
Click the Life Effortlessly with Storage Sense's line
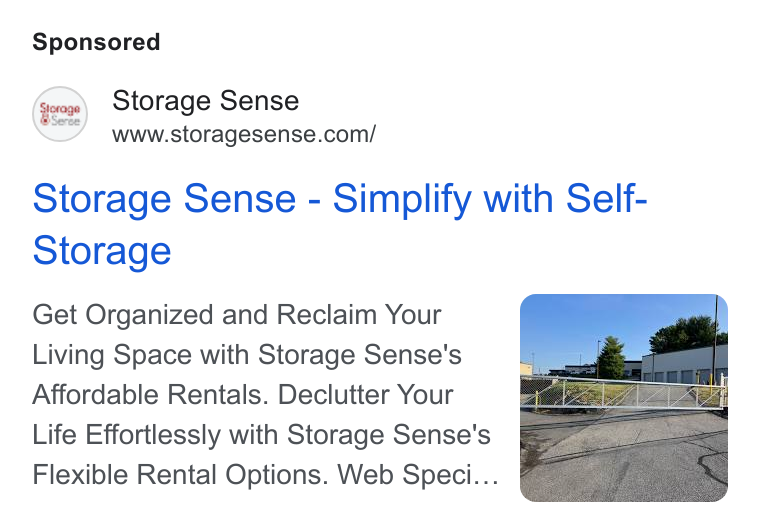(x=261, y=434)
